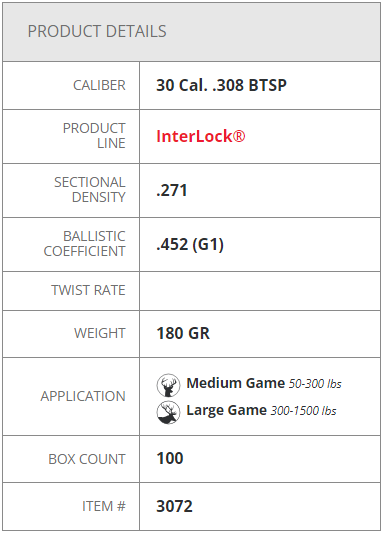
Task: Click the 180 GR weight value
Action: [x=183, y=333]
